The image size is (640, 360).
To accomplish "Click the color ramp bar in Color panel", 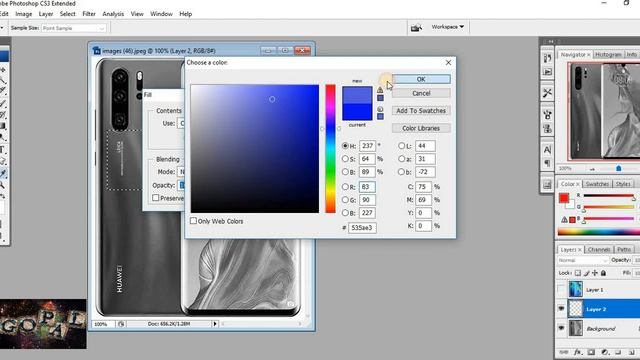I will click(x=598, y=232).
